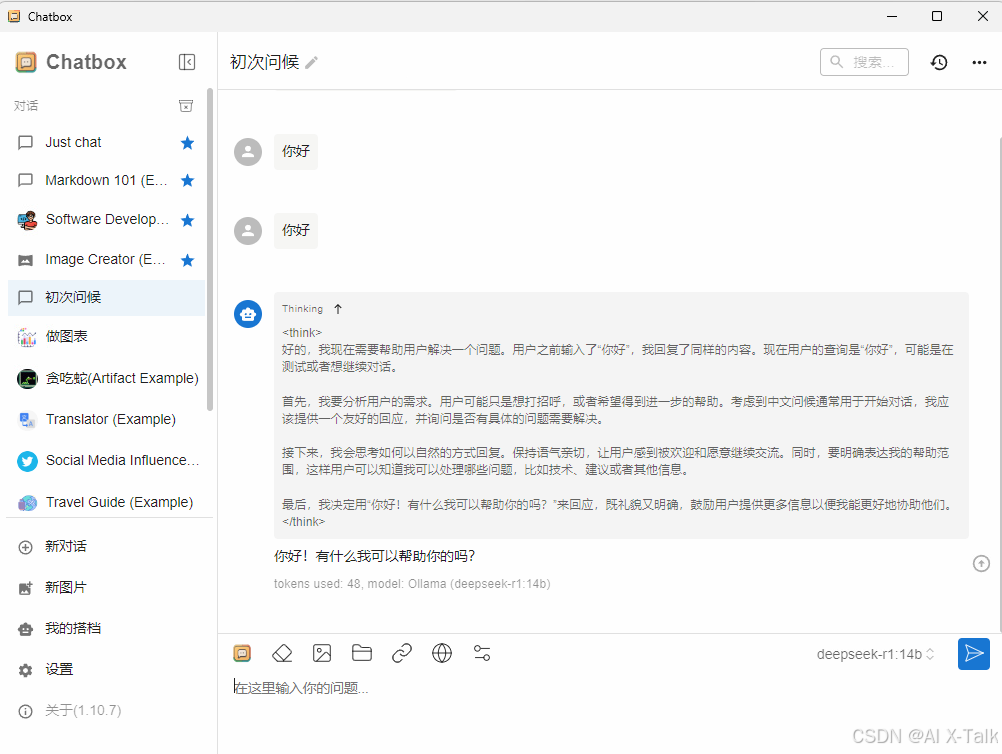The height and width of the screenshot is (754, 1002).
Task: Toggle star on Image Creator chat
Action: (x=187, y=260)
